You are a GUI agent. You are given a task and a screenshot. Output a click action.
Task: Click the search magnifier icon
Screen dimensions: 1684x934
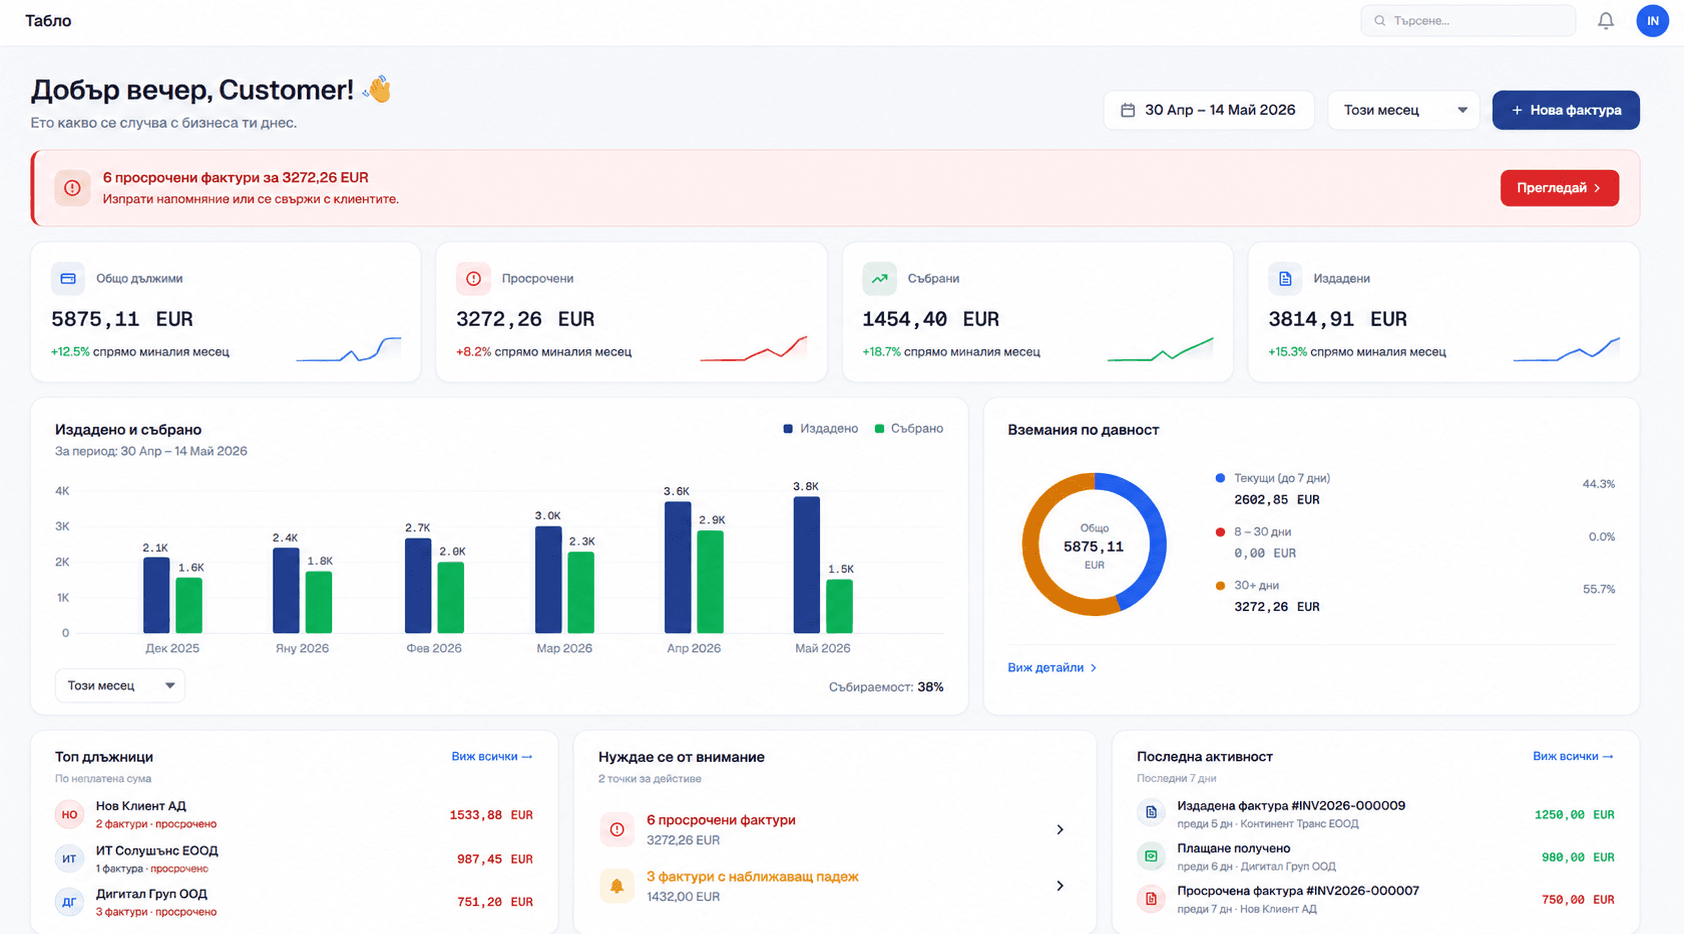click(x=1380, y=20)
